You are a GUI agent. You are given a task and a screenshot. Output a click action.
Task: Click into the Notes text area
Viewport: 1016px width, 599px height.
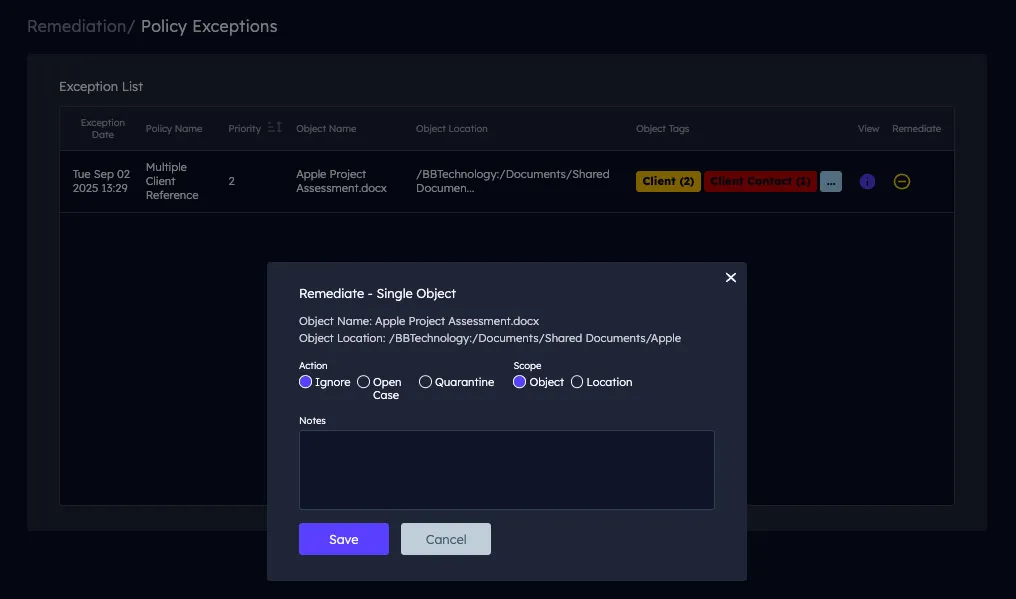[x=507, y=470]
